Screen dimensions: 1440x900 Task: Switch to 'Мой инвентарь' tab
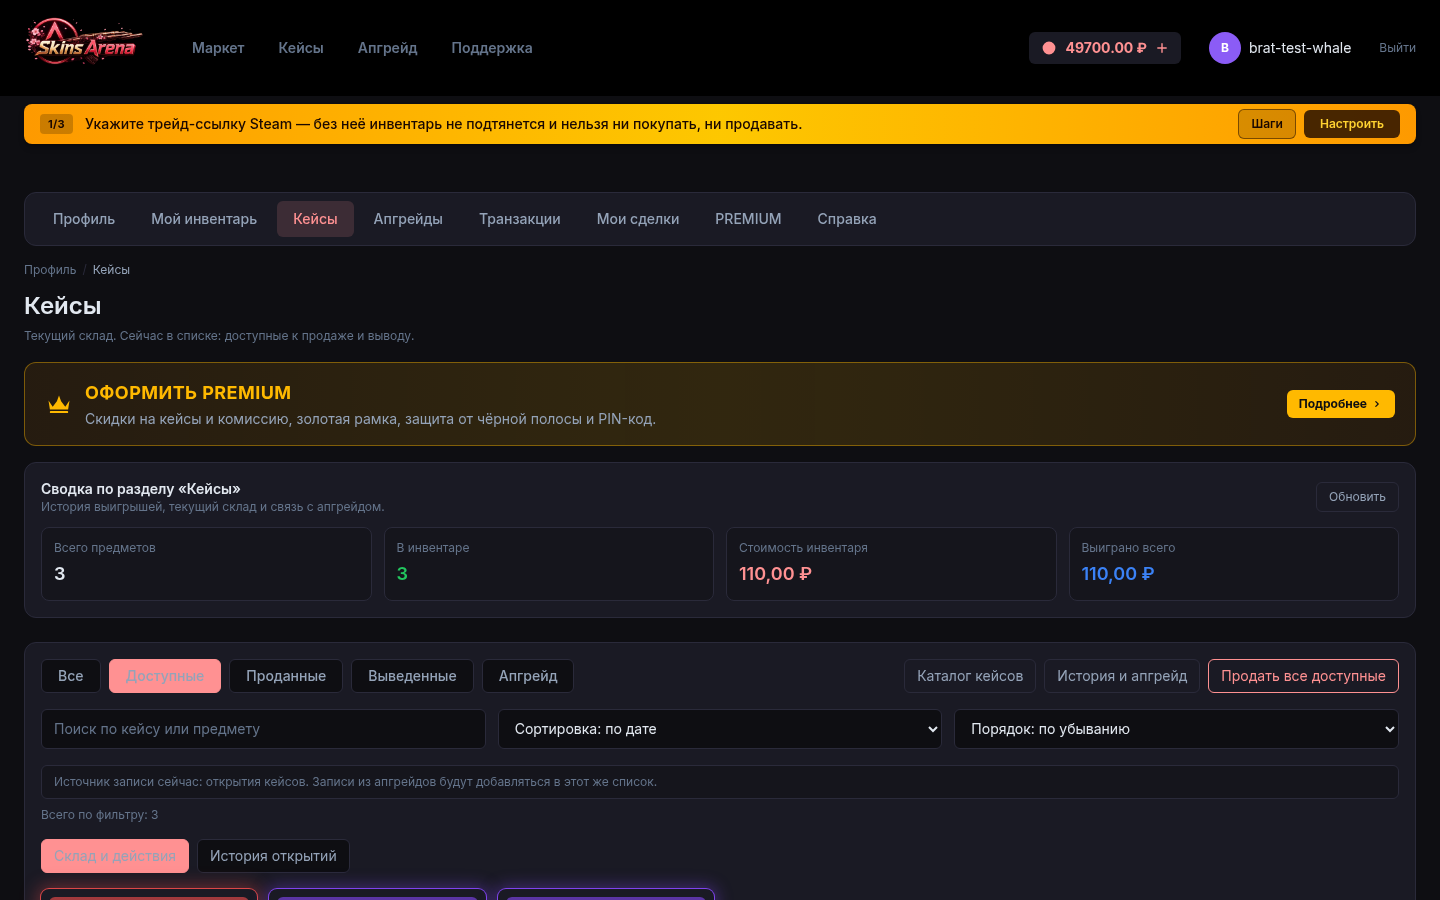pos(204,219)
